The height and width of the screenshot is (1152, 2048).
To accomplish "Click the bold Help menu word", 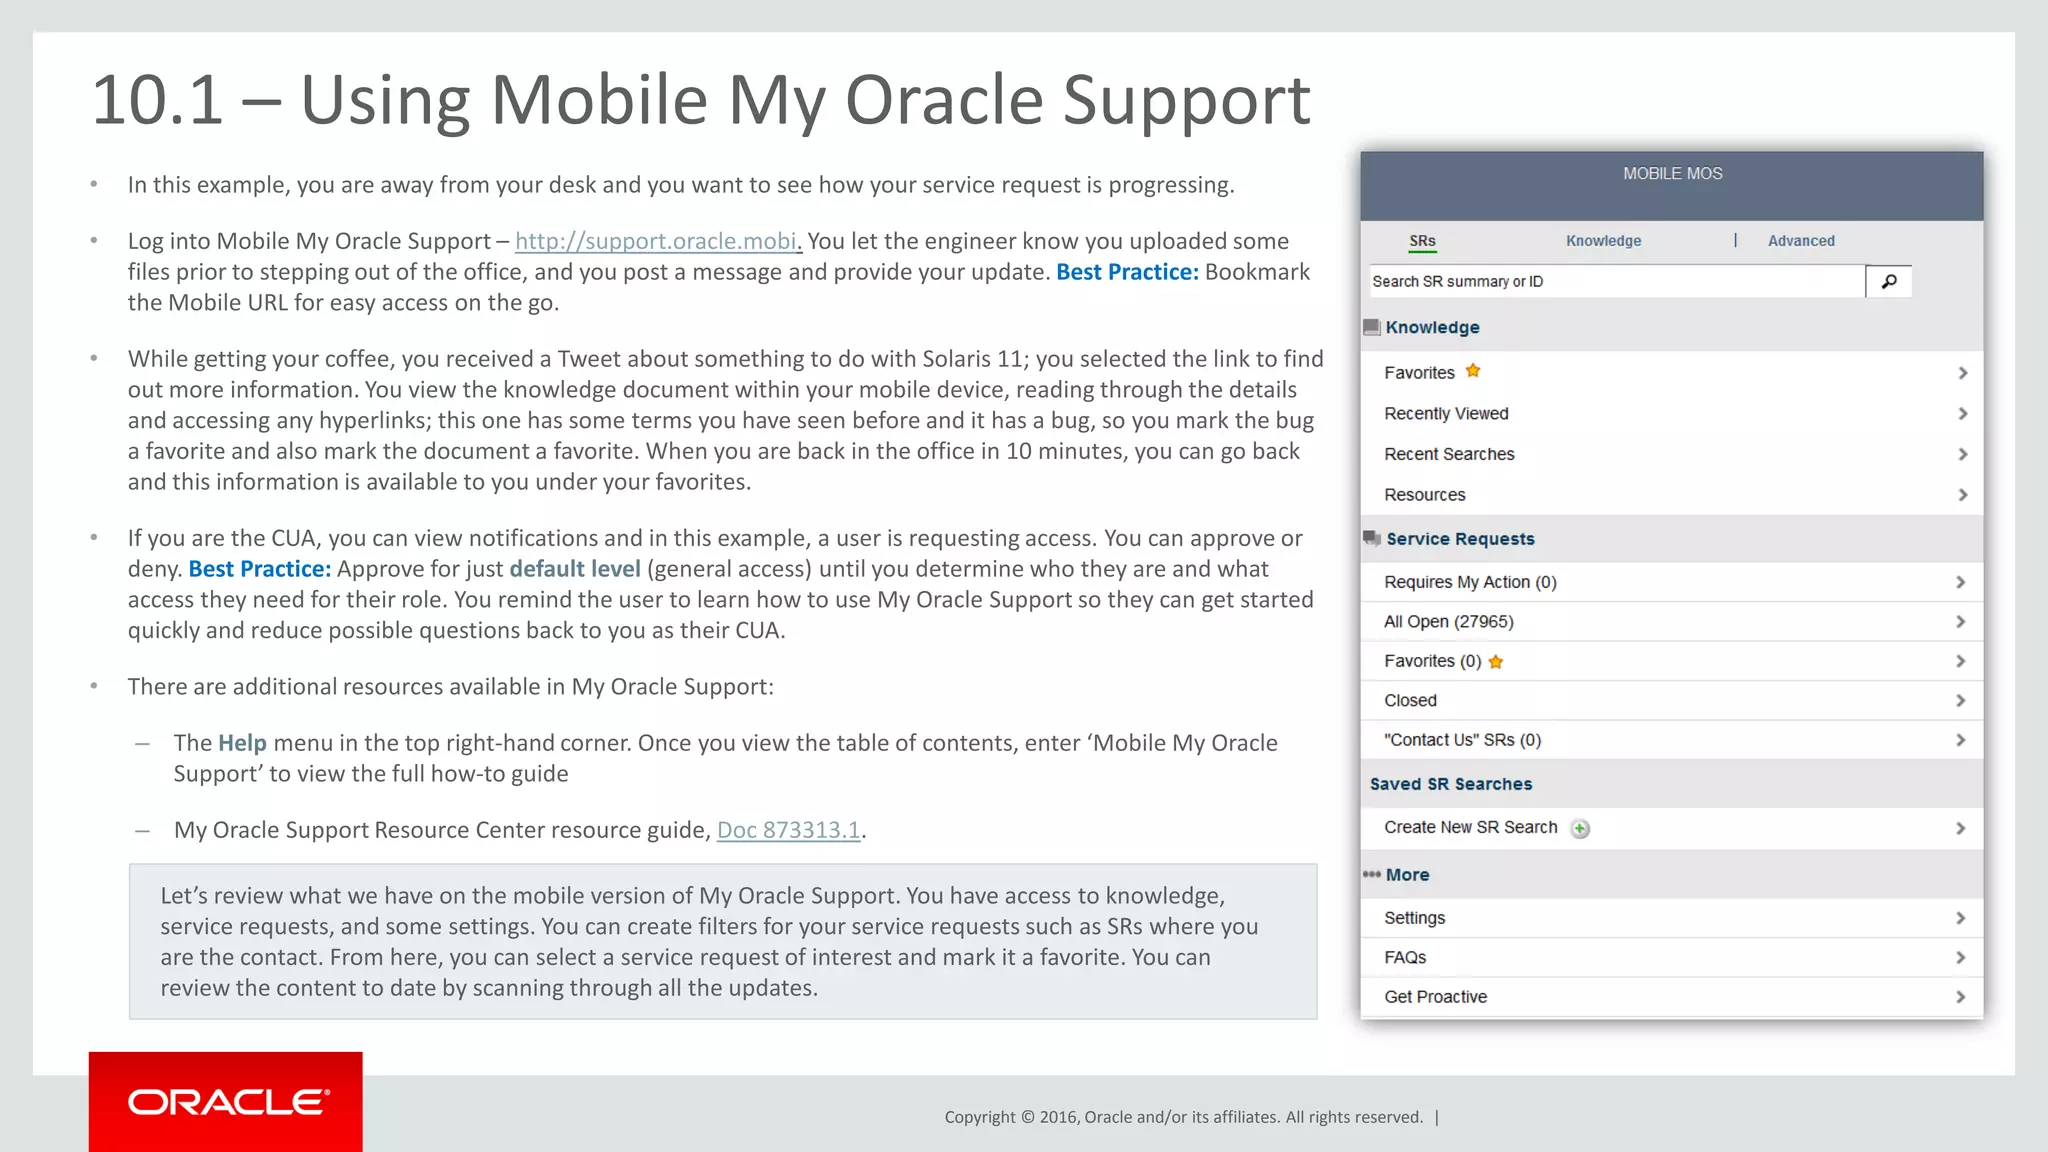I will (x=242, y=743).
